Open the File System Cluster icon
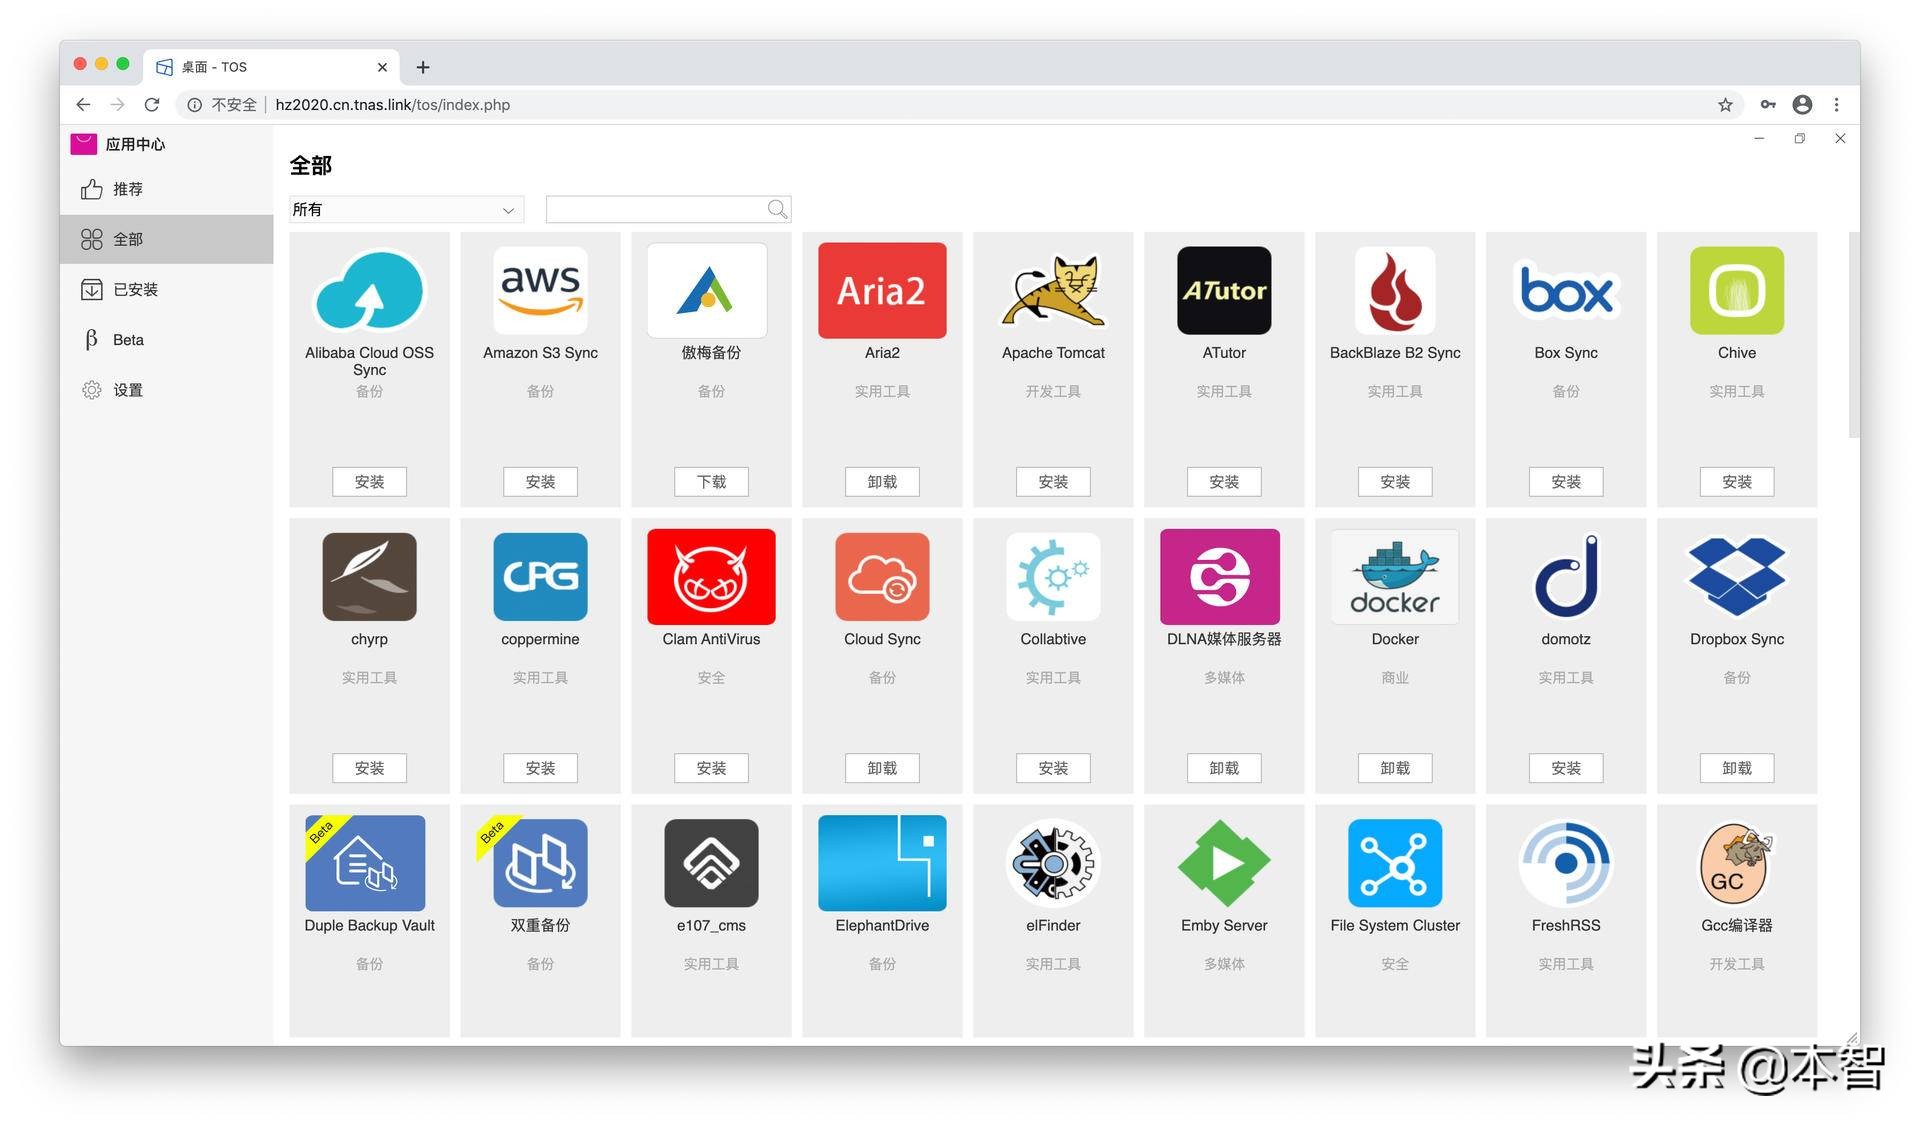The width and height of the screenshot is (1920, 1125). click(1394, 862)
